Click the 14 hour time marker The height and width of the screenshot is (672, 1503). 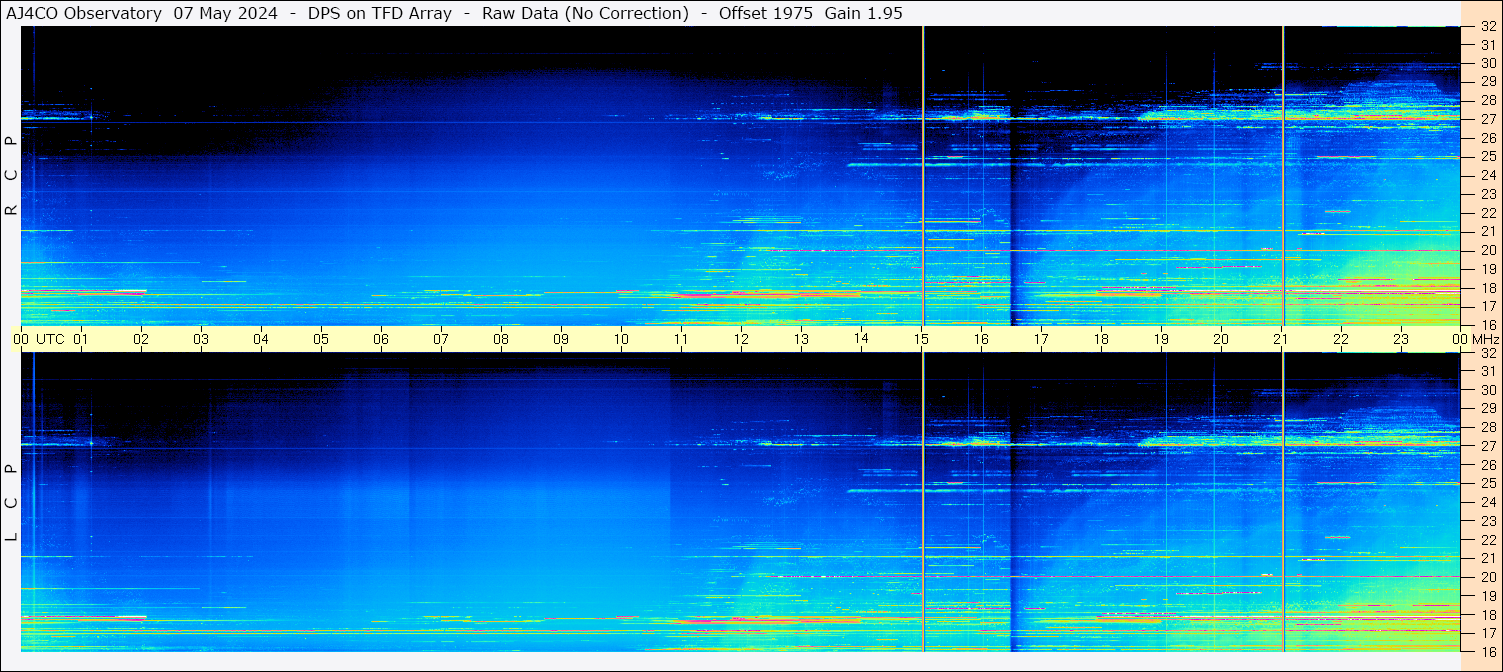(861, 339)
